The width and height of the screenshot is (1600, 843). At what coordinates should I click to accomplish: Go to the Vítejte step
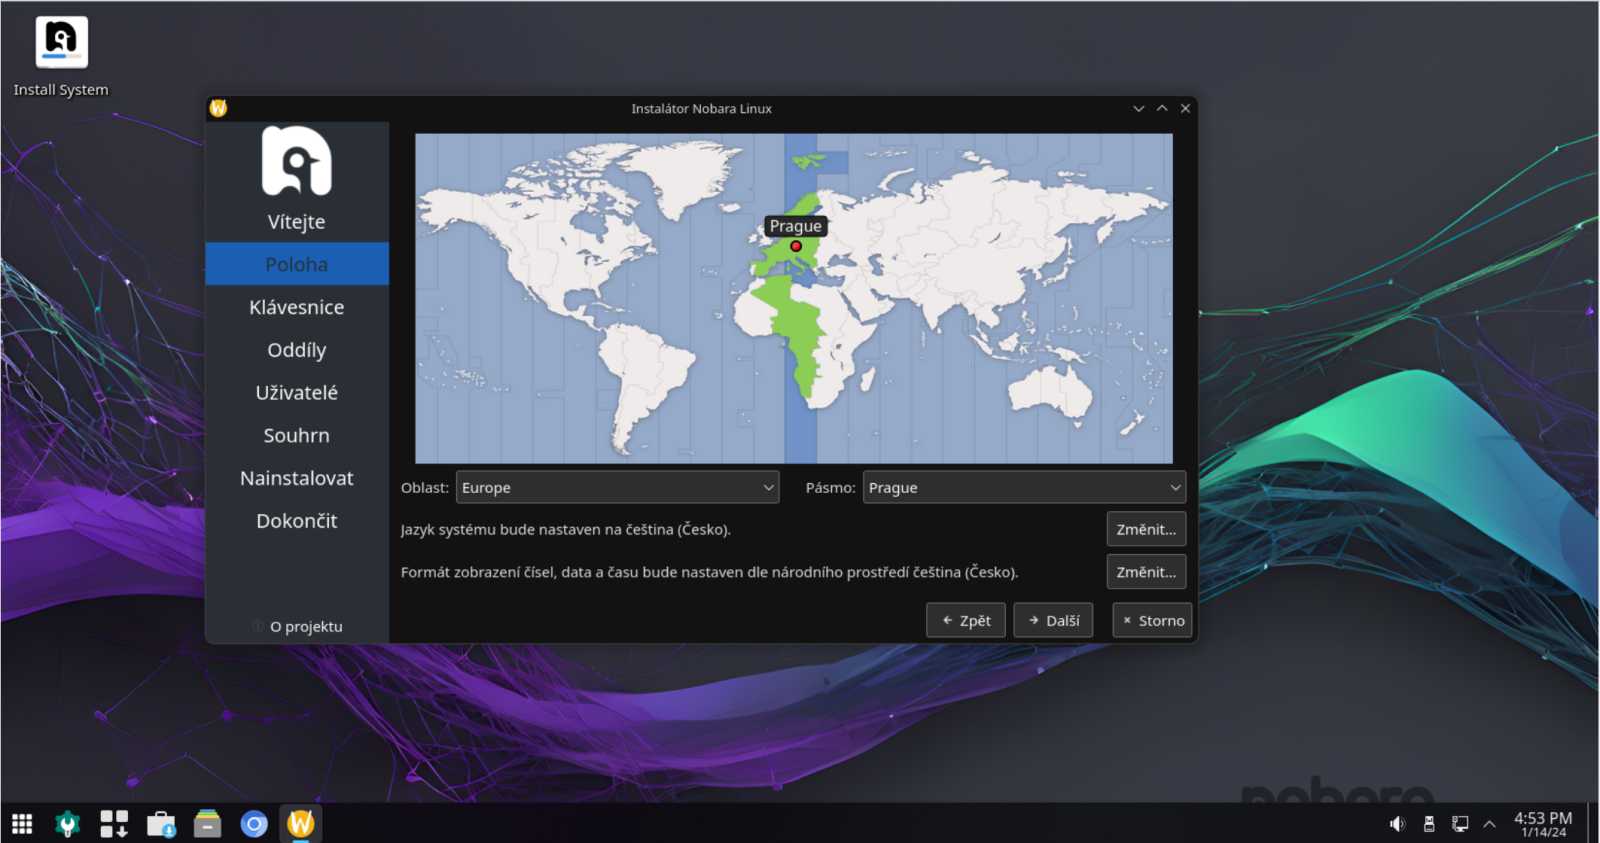[297, 222]
